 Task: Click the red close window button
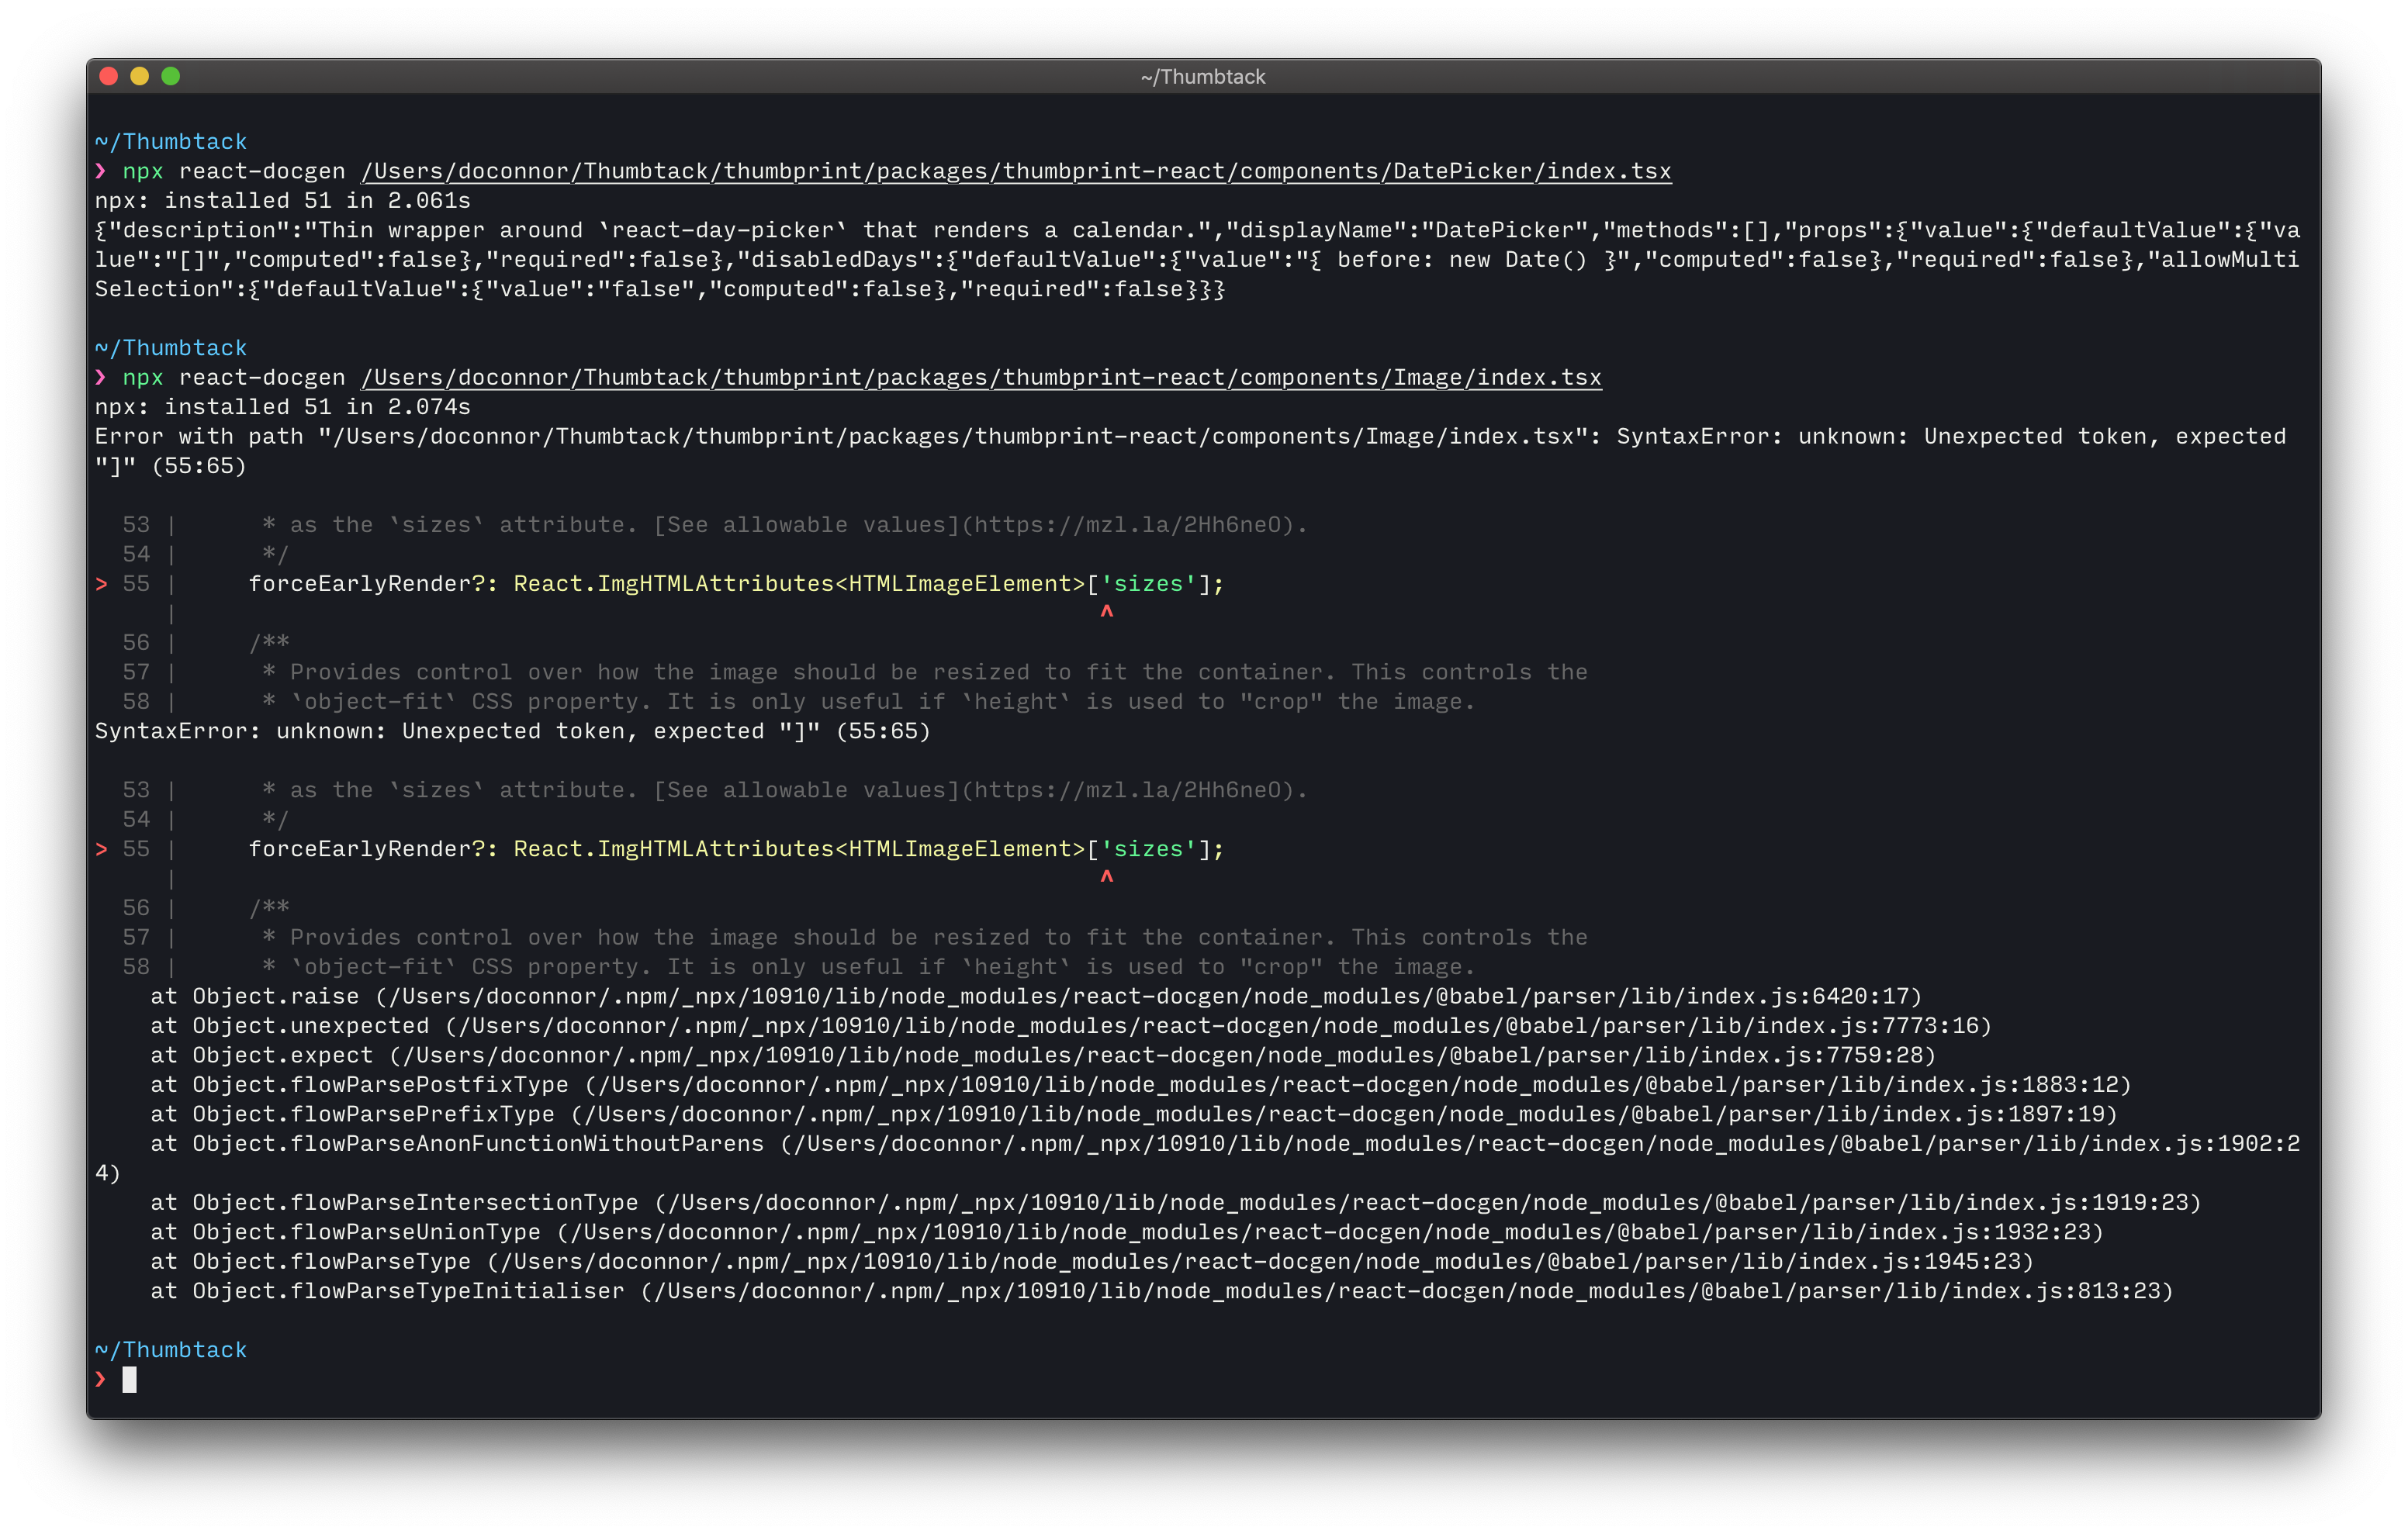point(109,76)
